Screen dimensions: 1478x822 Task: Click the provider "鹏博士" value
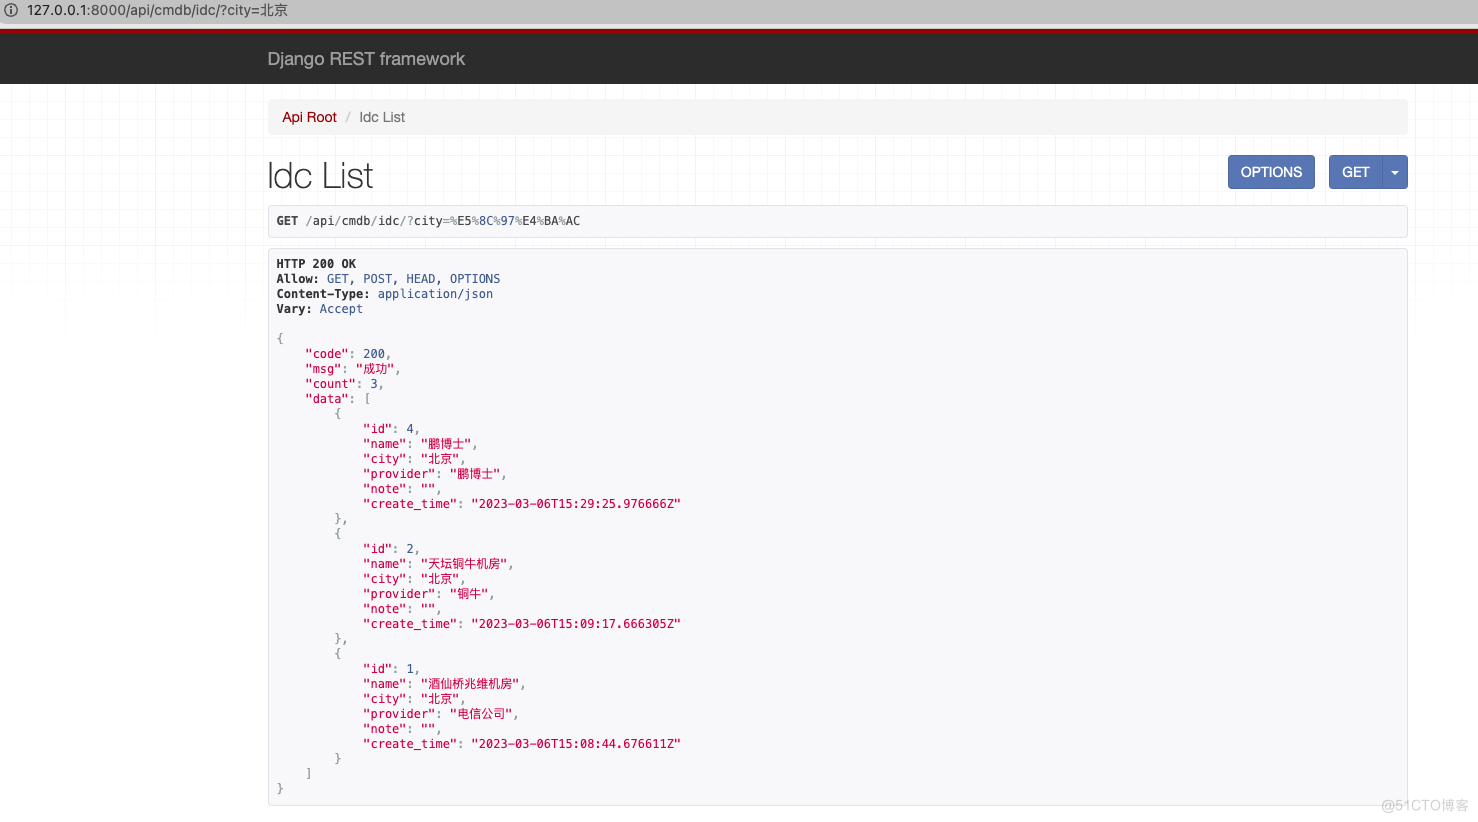pos(475,474)
